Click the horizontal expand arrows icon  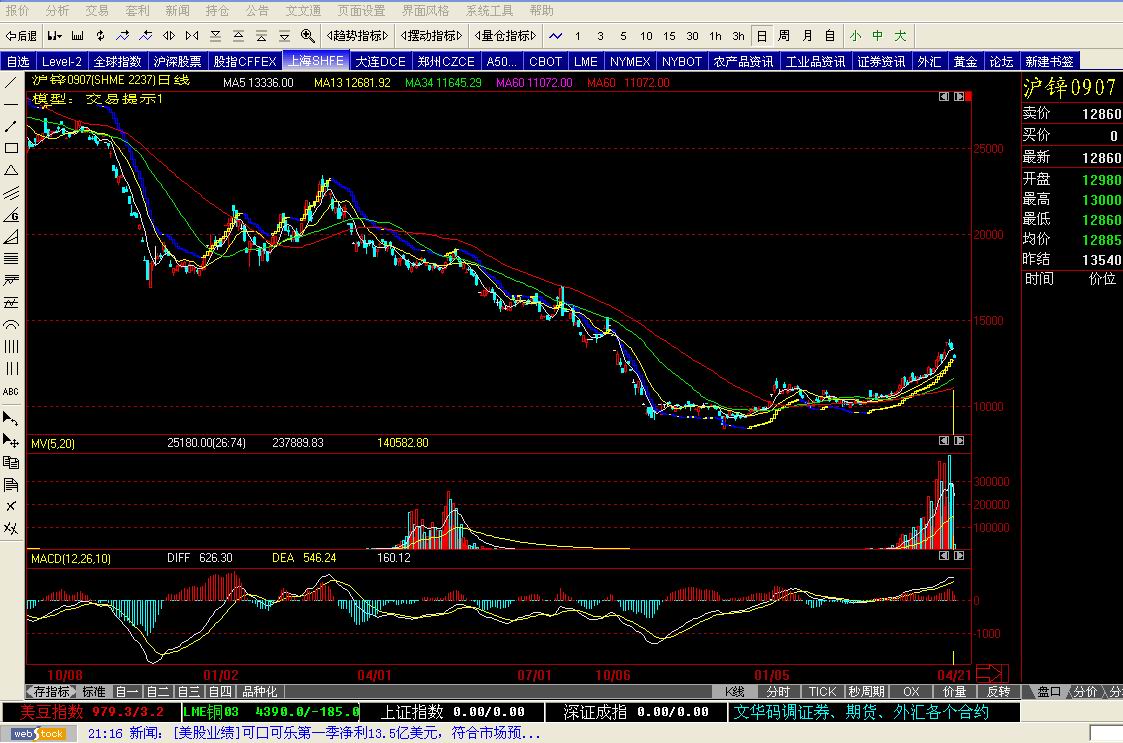coord(169,36)
